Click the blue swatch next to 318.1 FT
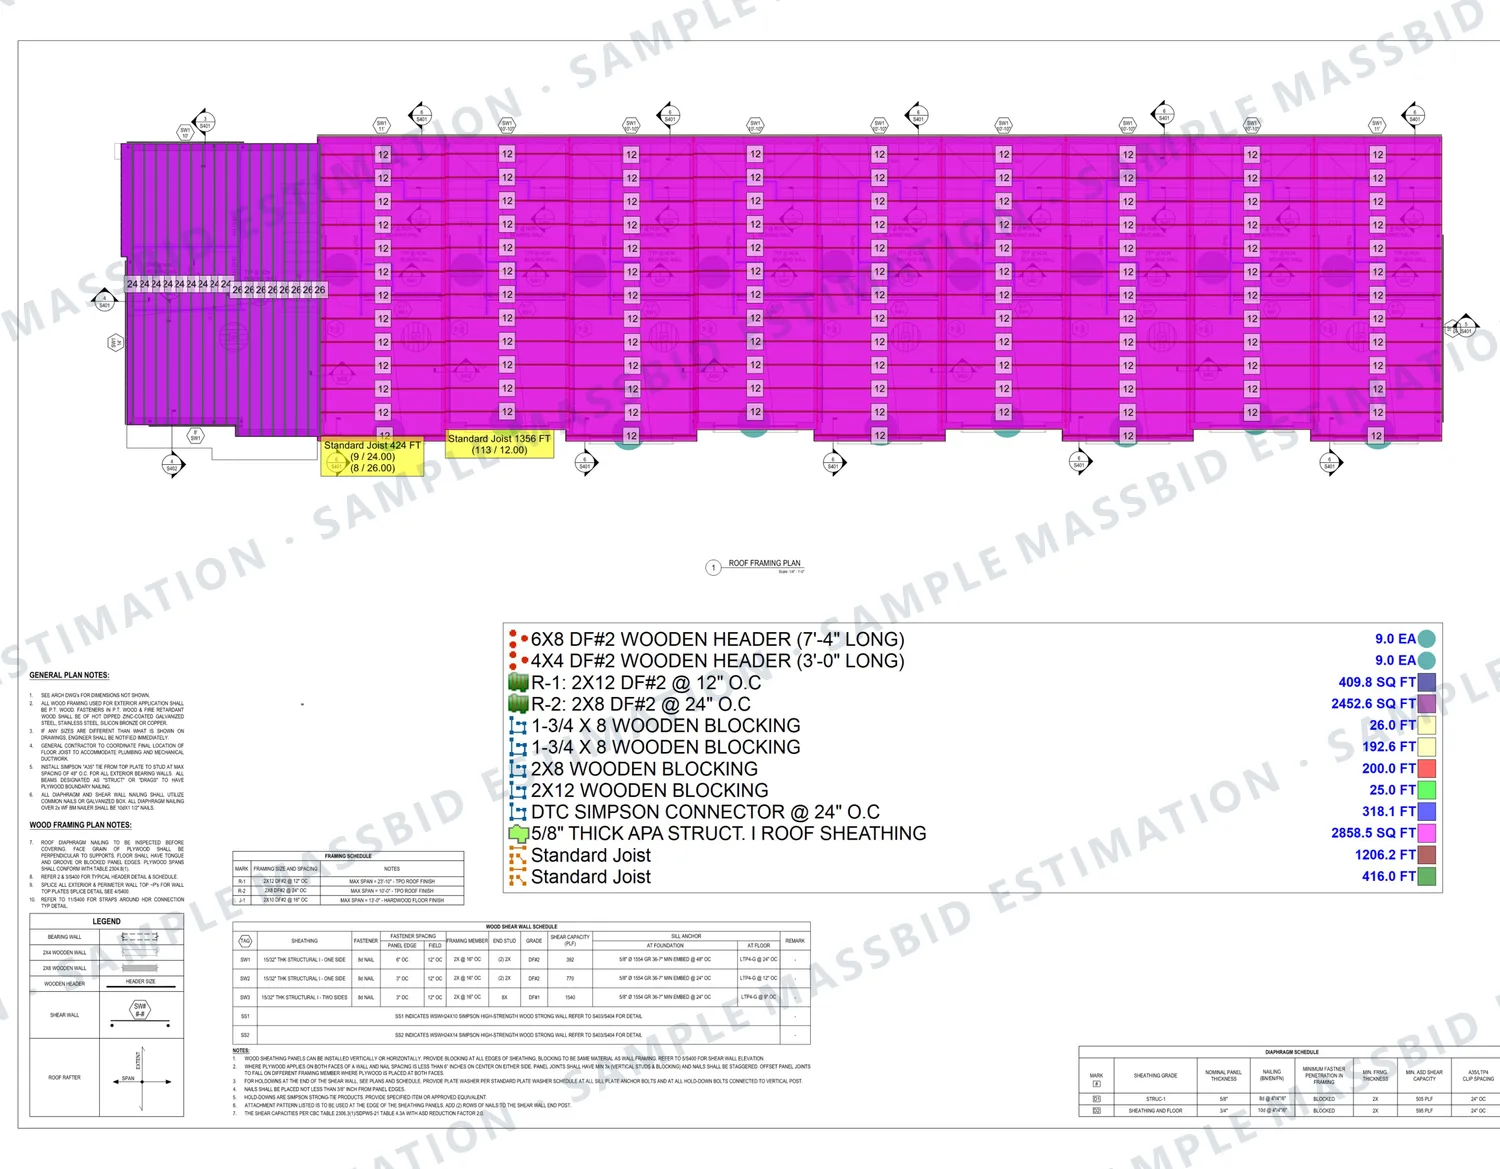1500x1169 pixels. point(1427,812)
